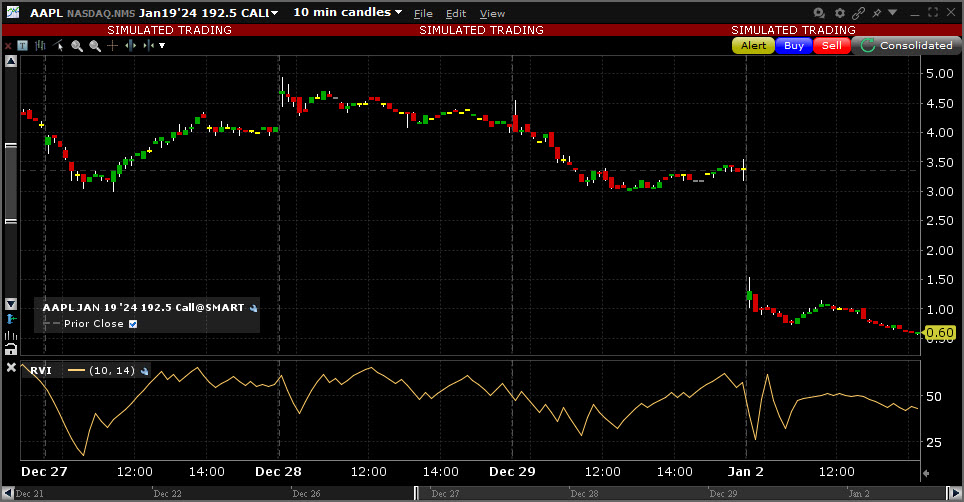Viewport: 964px width, 502px height.
Task: Click the first magnifier zoom icon
Action: tap(77, 45)
